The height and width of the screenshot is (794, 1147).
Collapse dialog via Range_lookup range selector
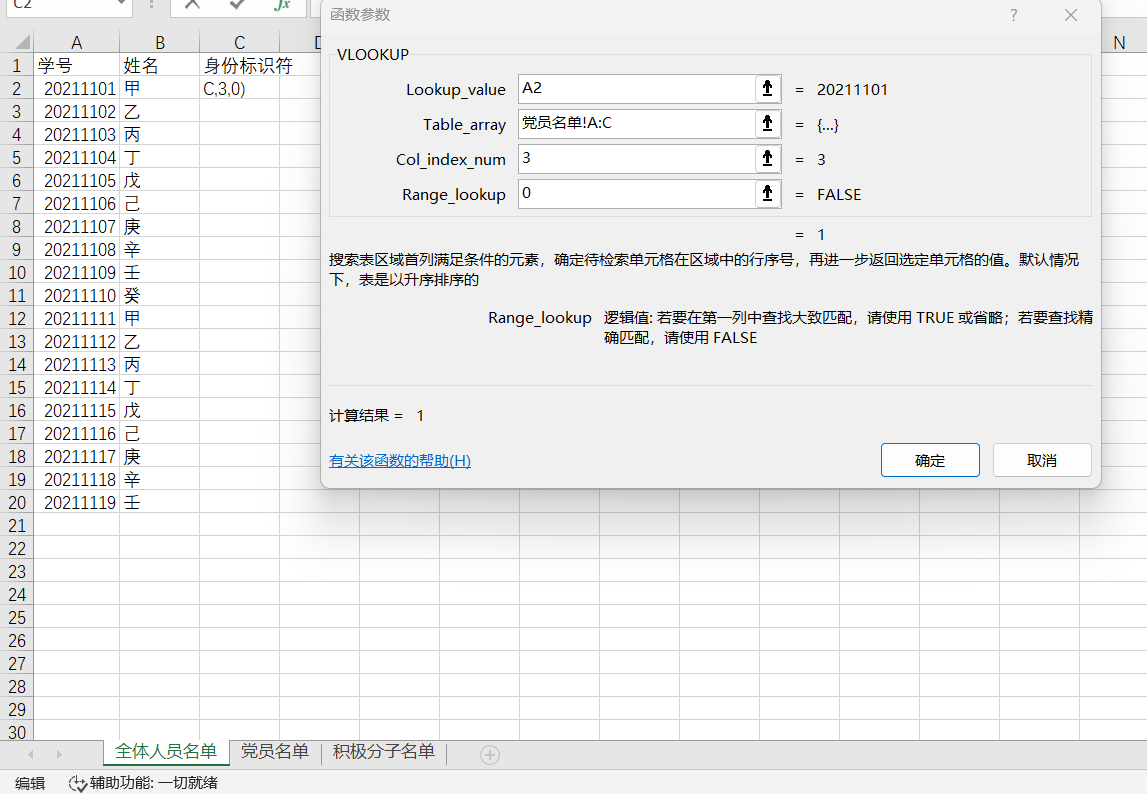(x=767, y=194)
